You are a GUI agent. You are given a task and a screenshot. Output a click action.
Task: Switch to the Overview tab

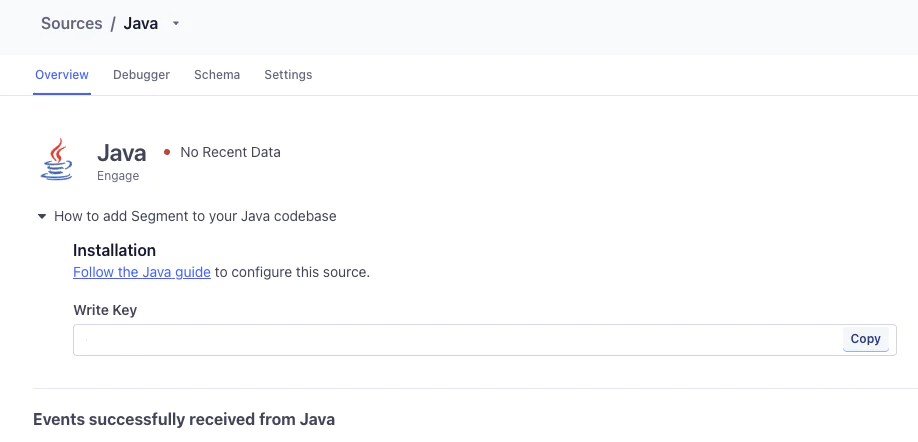(62, 75)
